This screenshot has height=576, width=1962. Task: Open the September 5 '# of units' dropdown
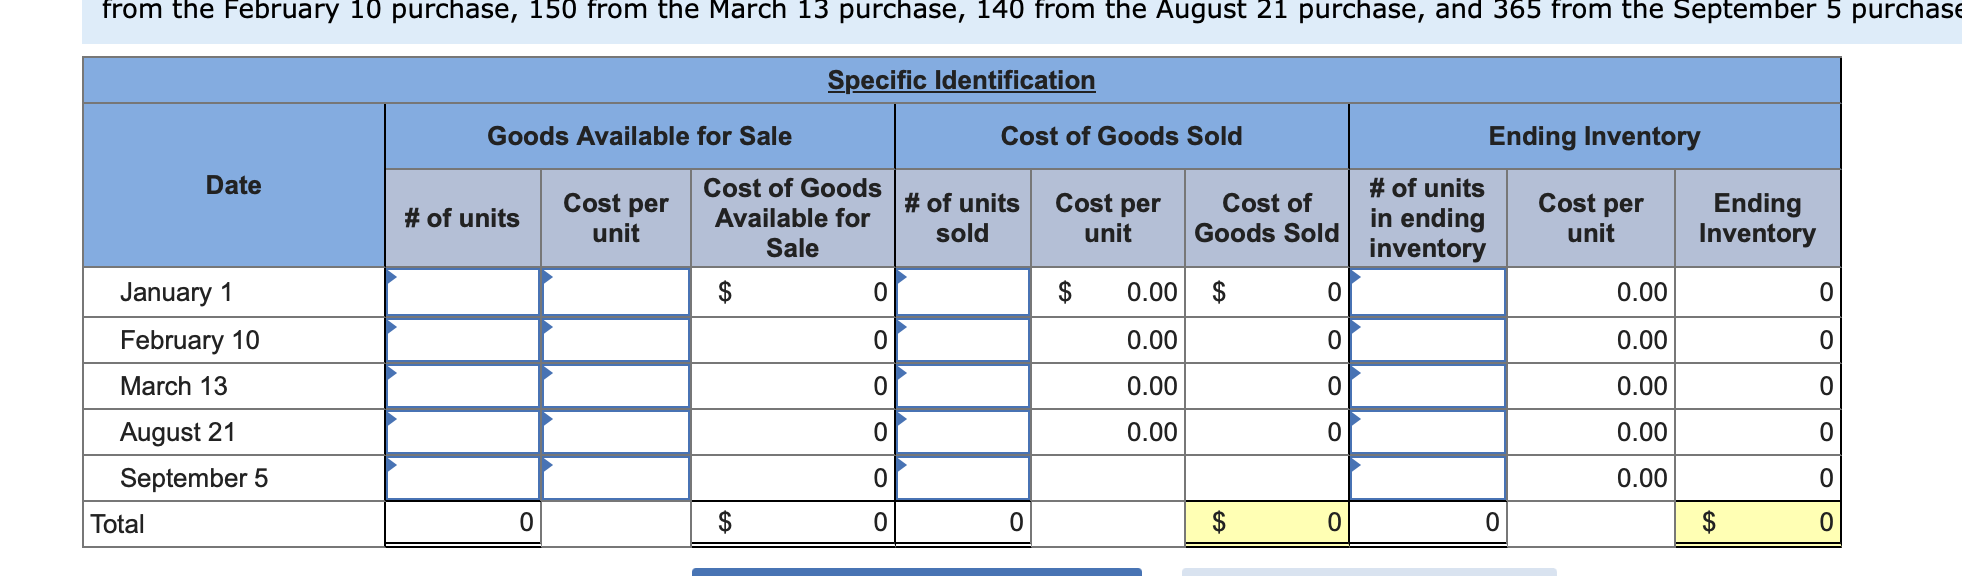(393, 464)
